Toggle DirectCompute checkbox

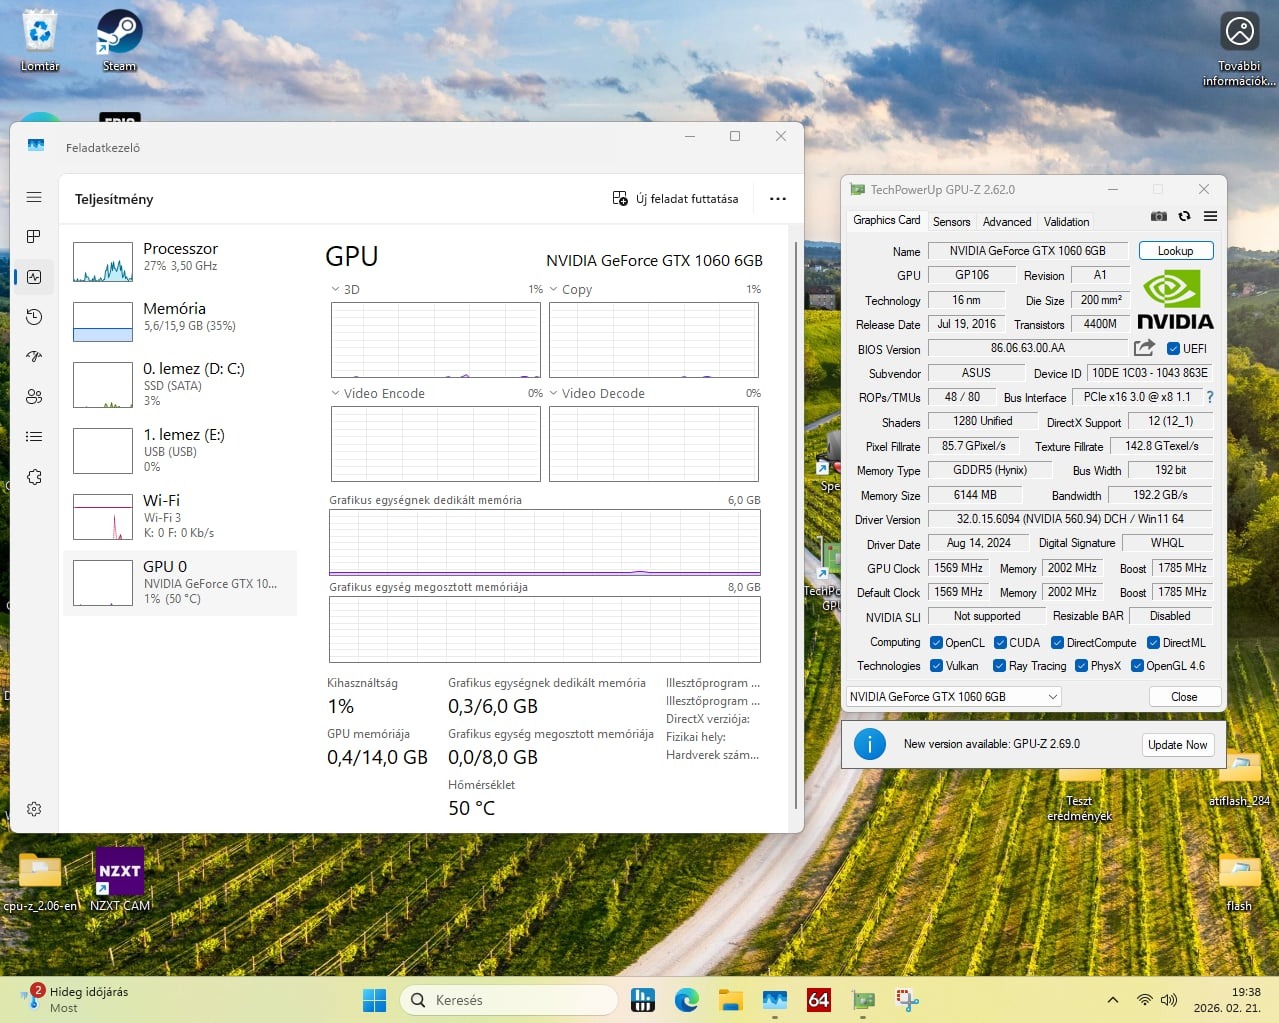(x=1057, y=643)
